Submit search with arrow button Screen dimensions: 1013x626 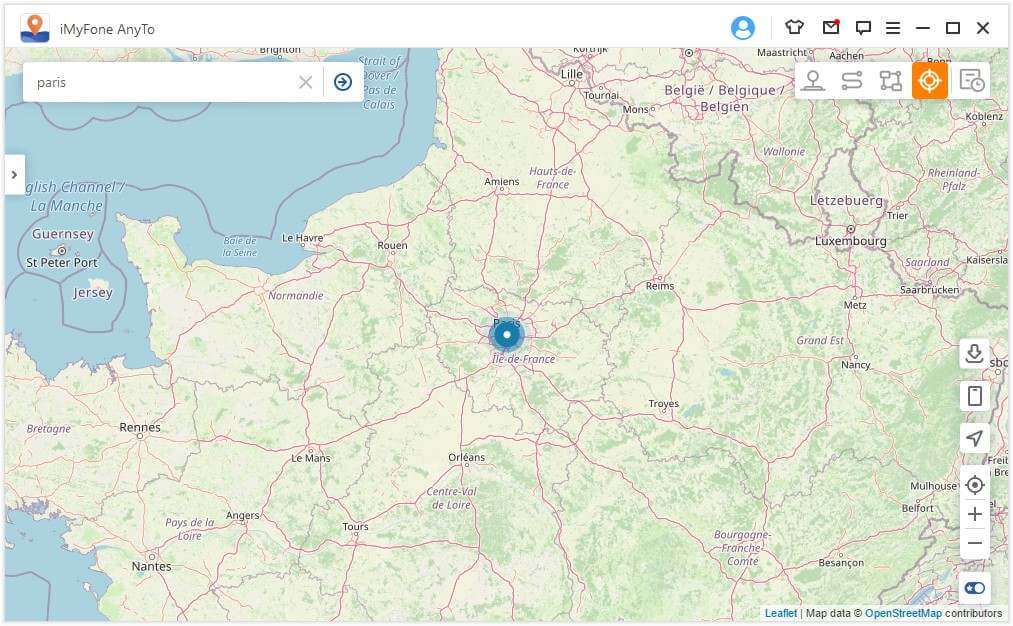tap(343, 82)
